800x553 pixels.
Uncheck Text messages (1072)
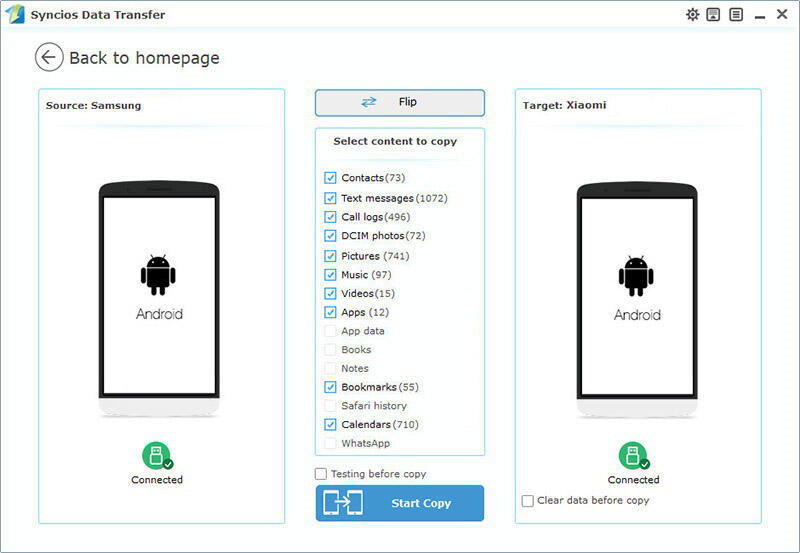tap(330, 198)
